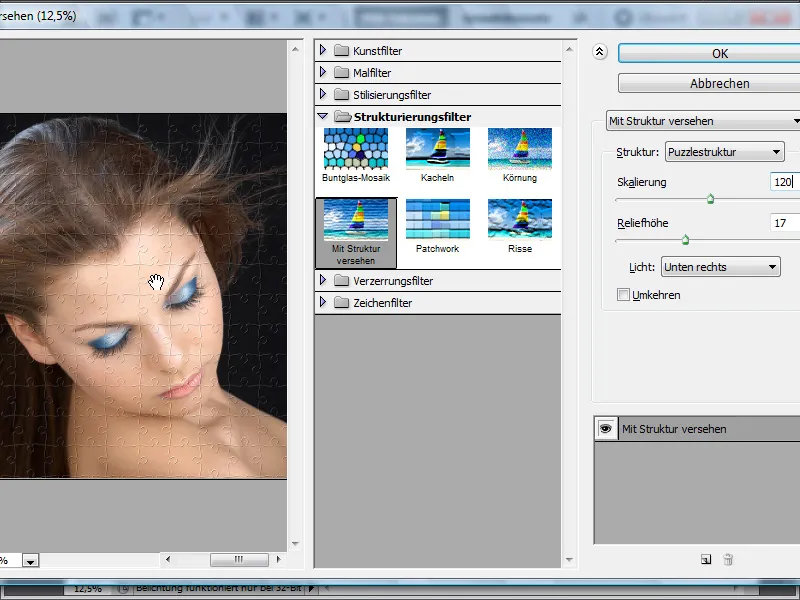Select the Mit Struktur versehen thumbnail
Viewport: 800px width, 600px height.
356,233
